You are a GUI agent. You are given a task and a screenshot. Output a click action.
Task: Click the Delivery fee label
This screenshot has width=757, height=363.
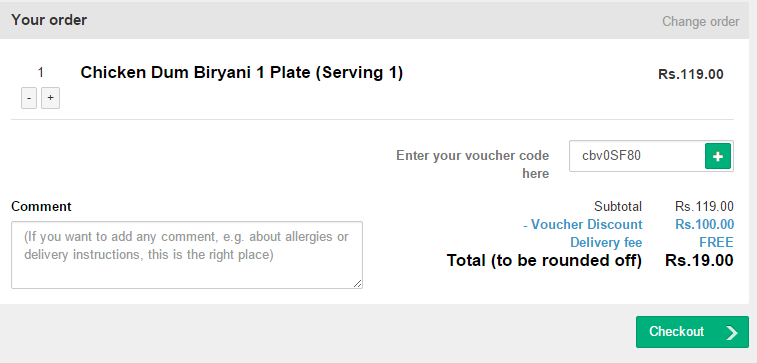[x=606, y=242]
